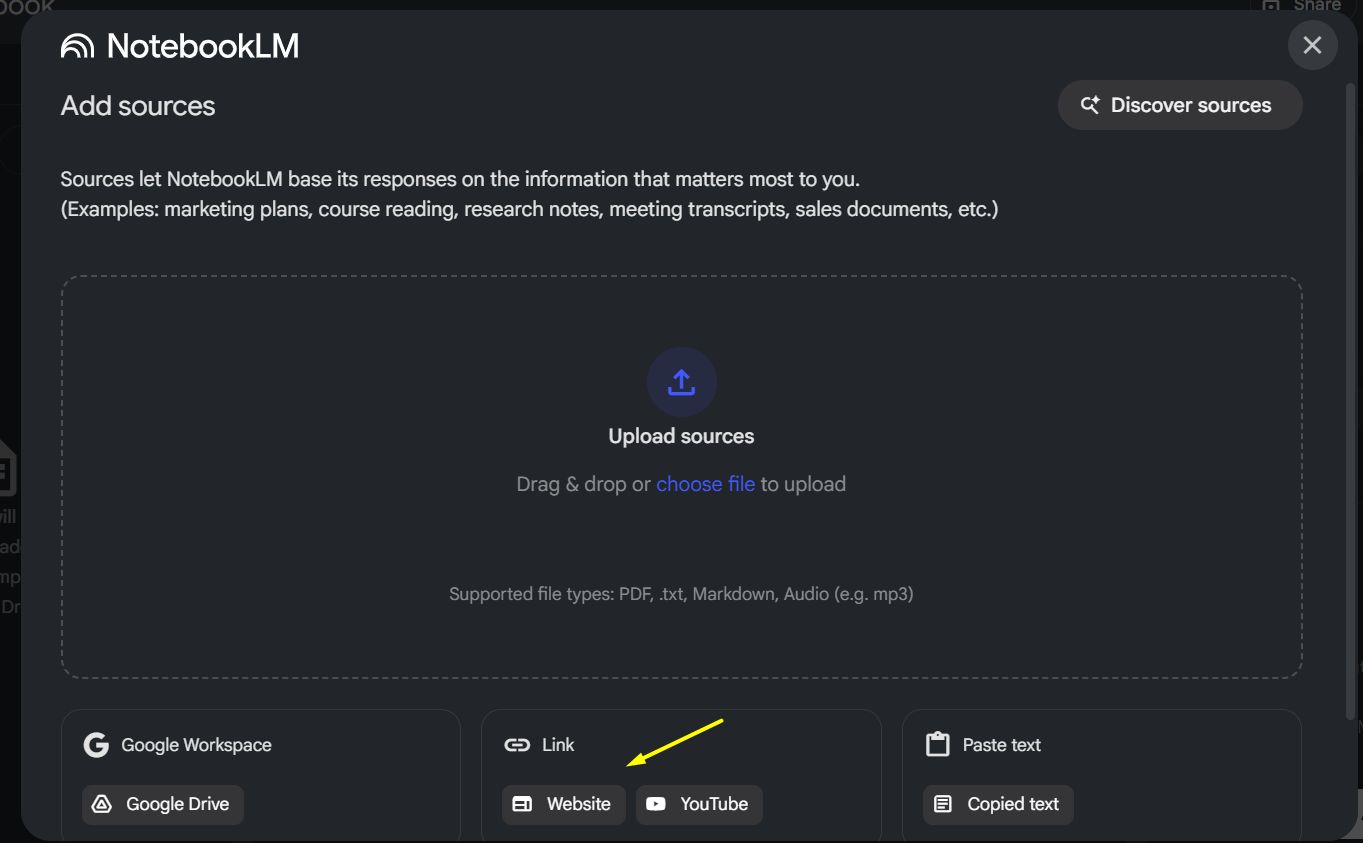1363x843 pixels.
Task: Click the Copied text document icon
Action: 943,804
